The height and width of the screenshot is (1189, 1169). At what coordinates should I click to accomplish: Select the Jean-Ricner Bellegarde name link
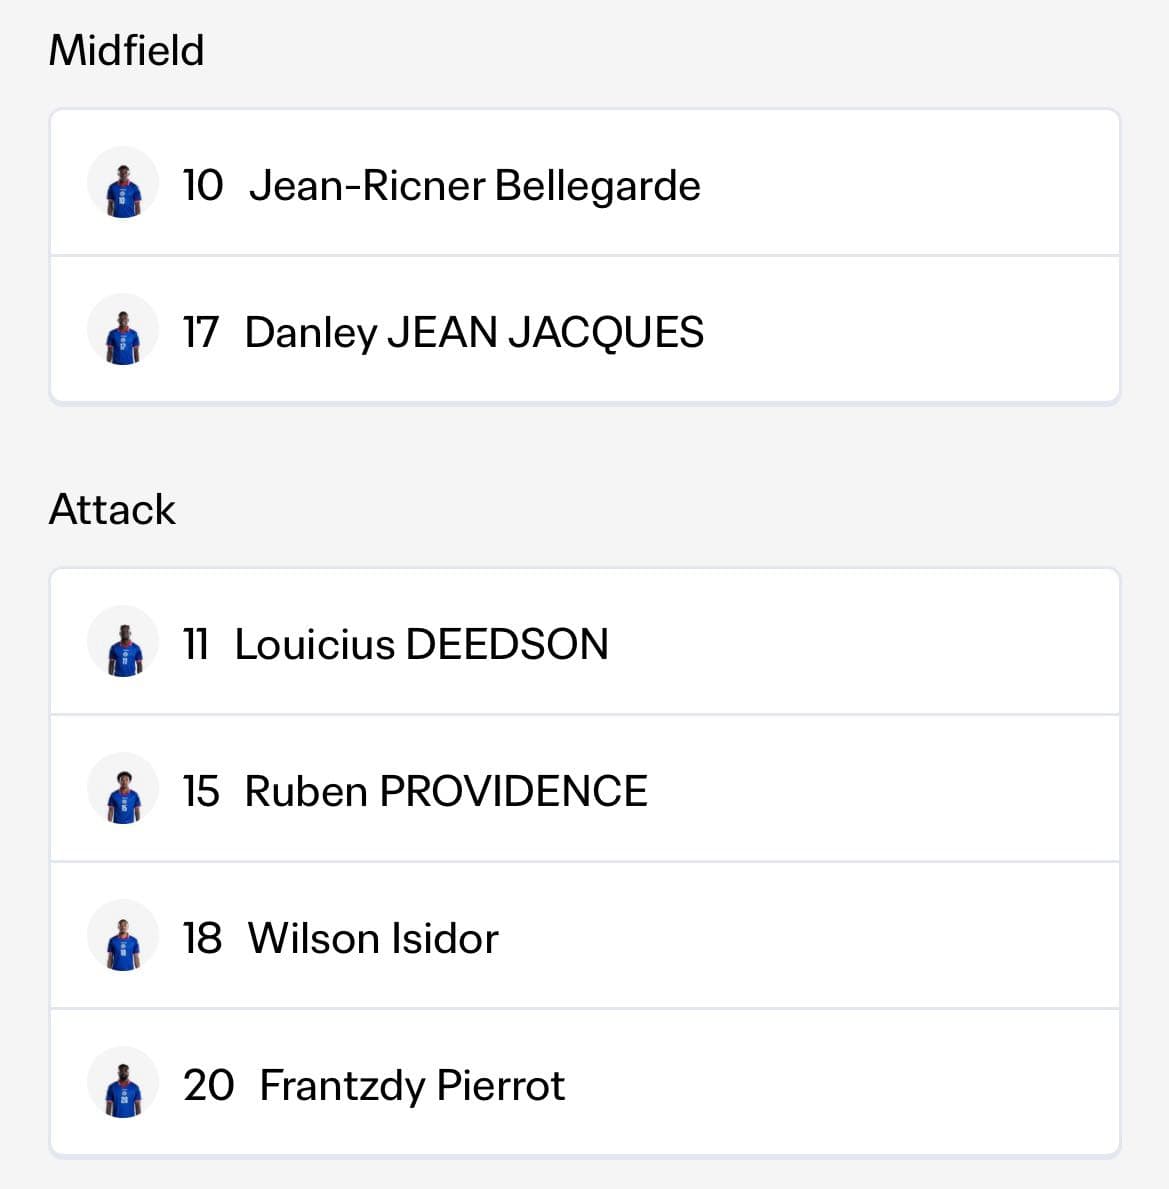coord(475,186)
